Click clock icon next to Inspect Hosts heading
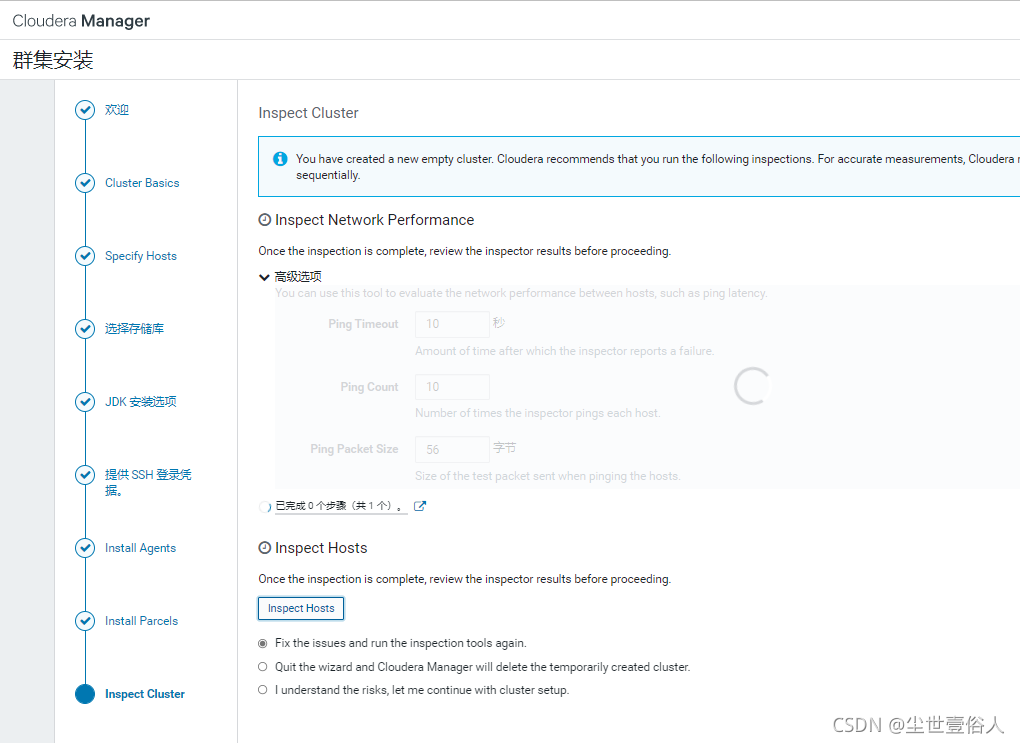Viewport: 1020px width, 743px height. [265, 548]
